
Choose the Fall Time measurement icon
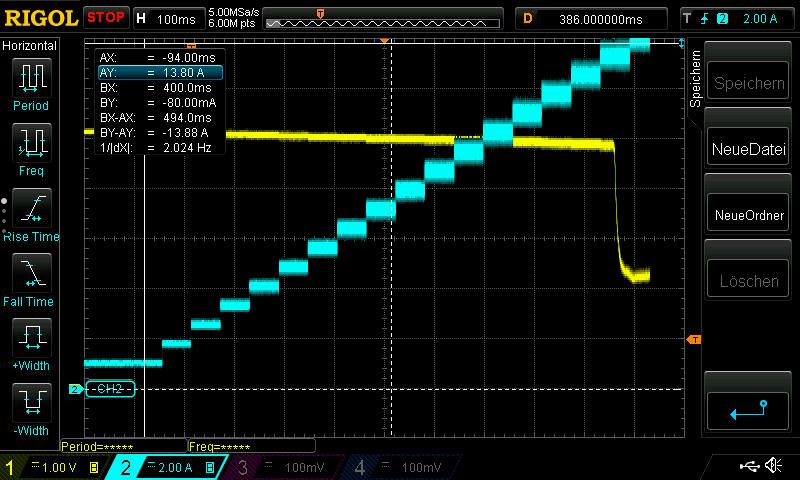coord(32,273)
